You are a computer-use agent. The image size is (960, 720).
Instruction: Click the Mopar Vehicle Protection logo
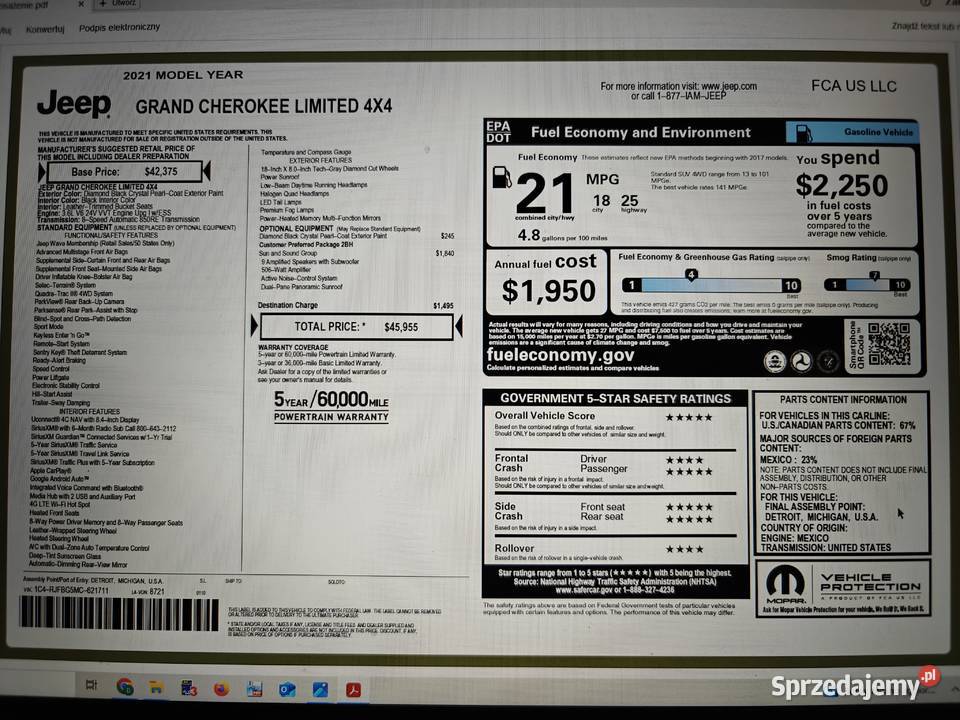click(x=843, y=588)
